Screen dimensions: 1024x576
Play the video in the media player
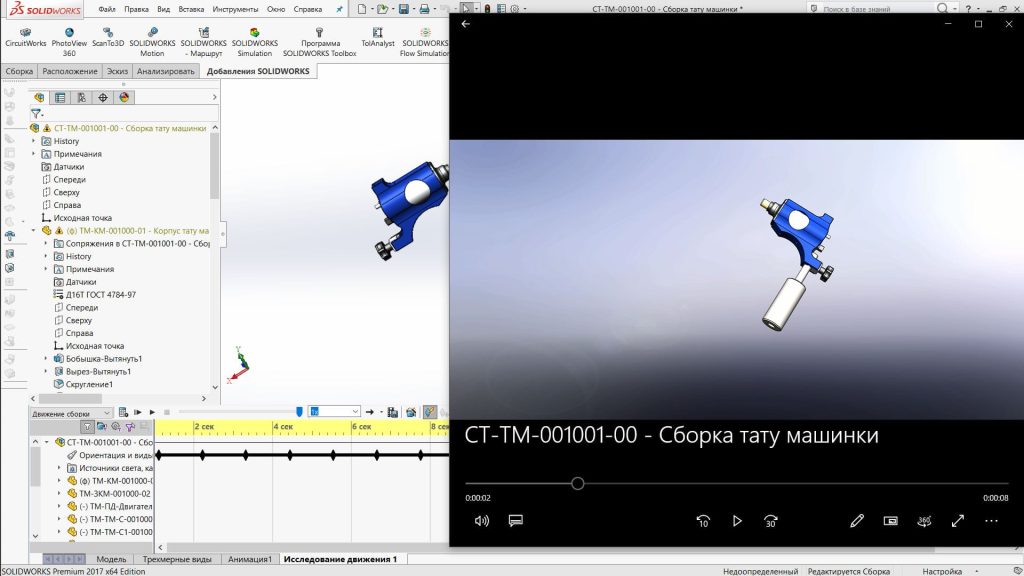[x=737, y=520]
